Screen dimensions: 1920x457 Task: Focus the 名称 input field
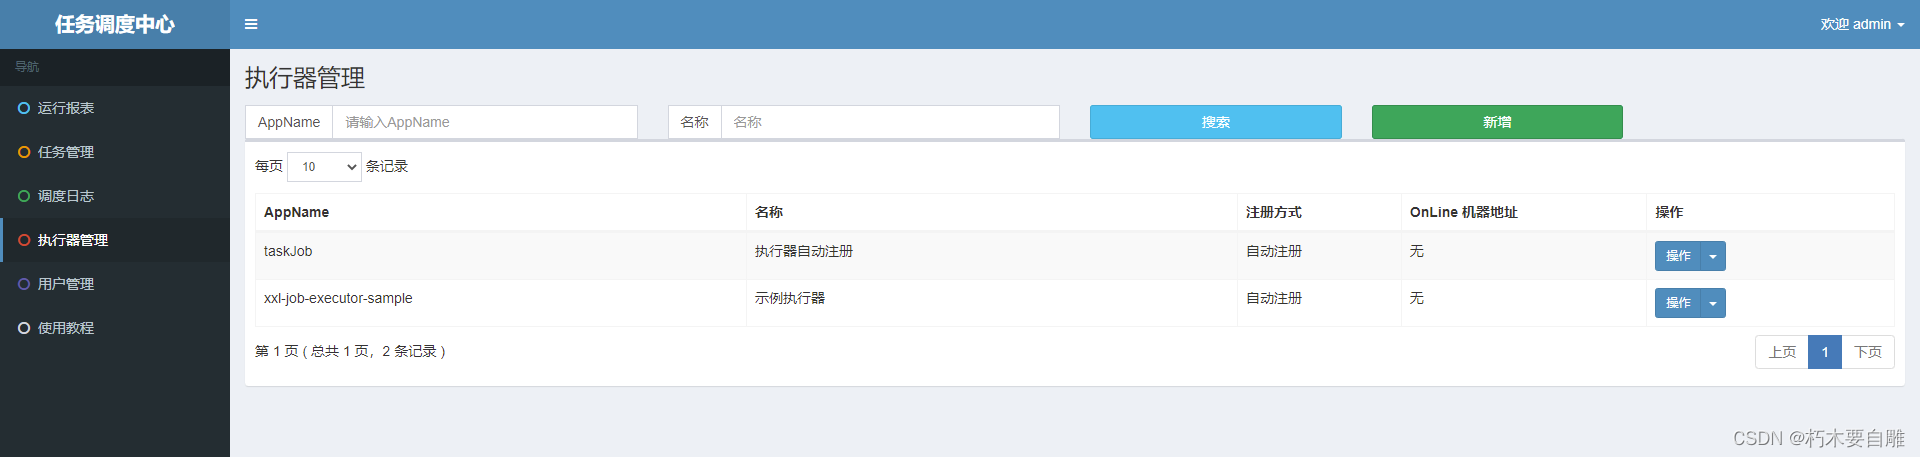(x=890, y=122)
